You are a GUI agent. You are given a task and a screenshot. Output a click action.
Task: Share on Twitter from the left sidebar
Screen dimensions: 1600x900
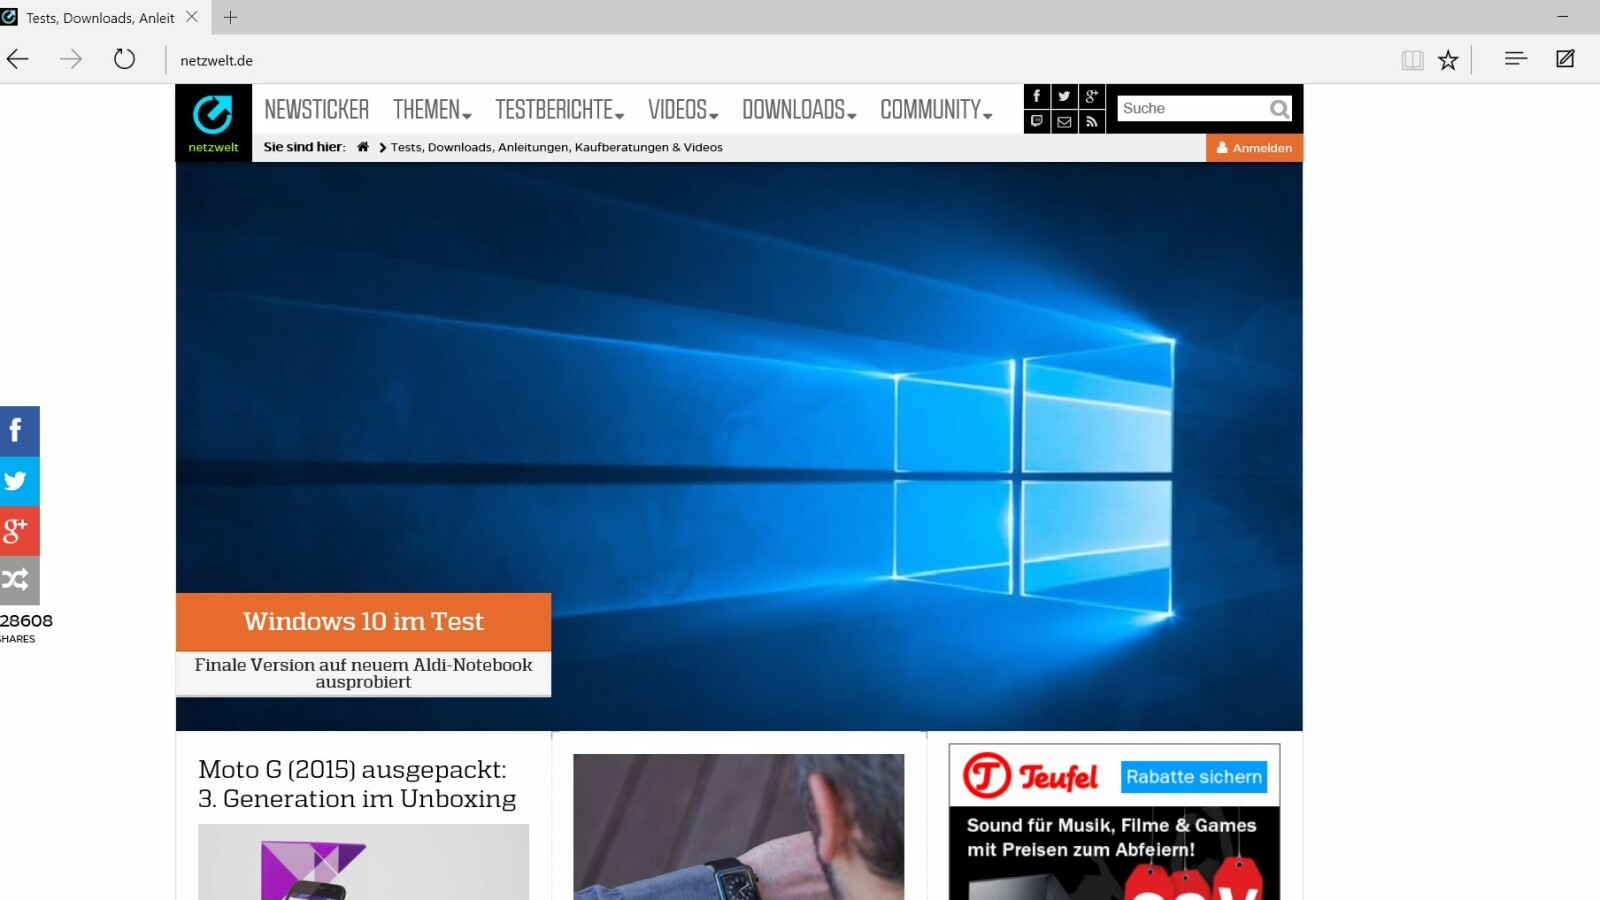pyautogui.click(x=19, y=481)
